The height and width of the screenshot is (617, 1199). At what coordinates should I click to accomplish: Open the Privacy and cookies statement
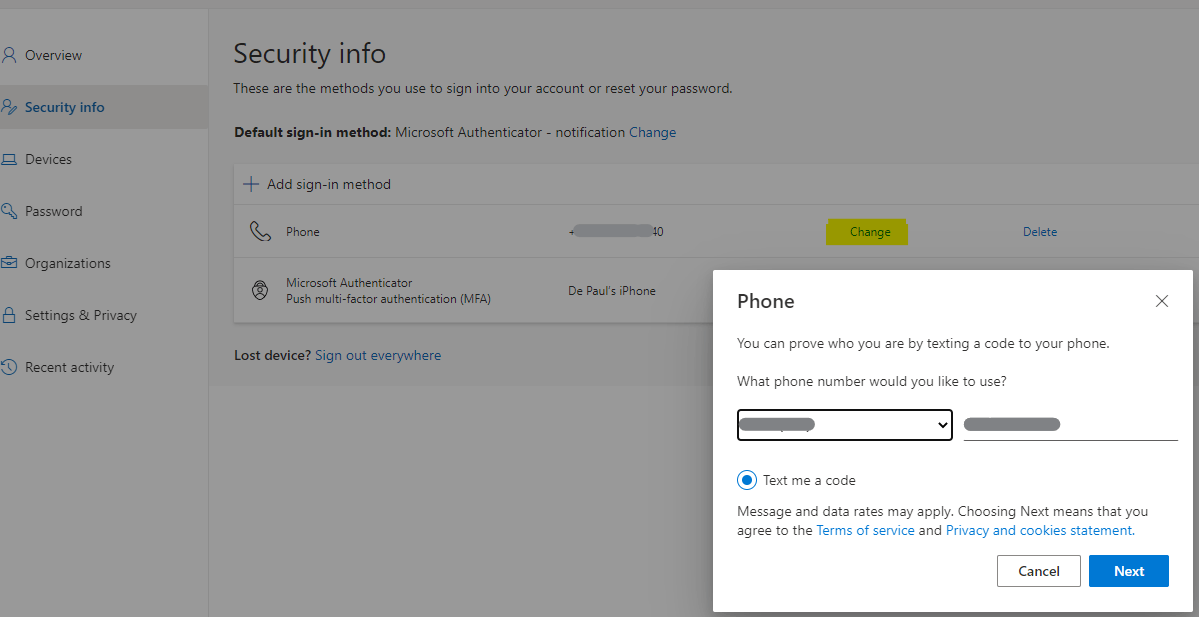(1039, 530)
